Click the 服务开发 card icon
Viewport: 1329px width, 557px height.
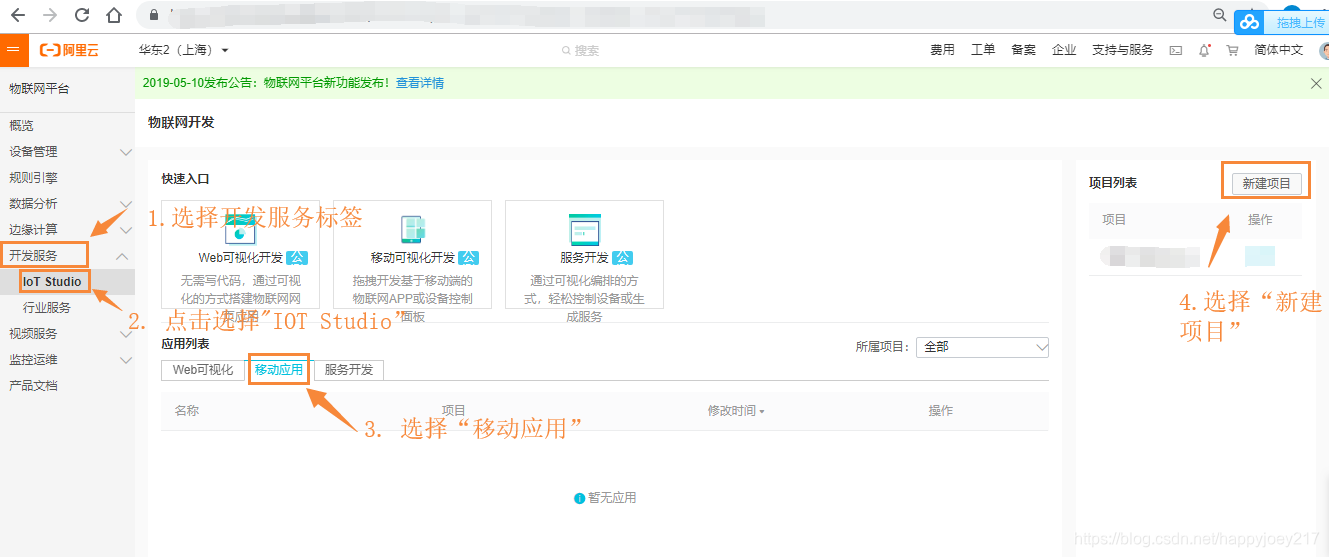click(584, 229)
